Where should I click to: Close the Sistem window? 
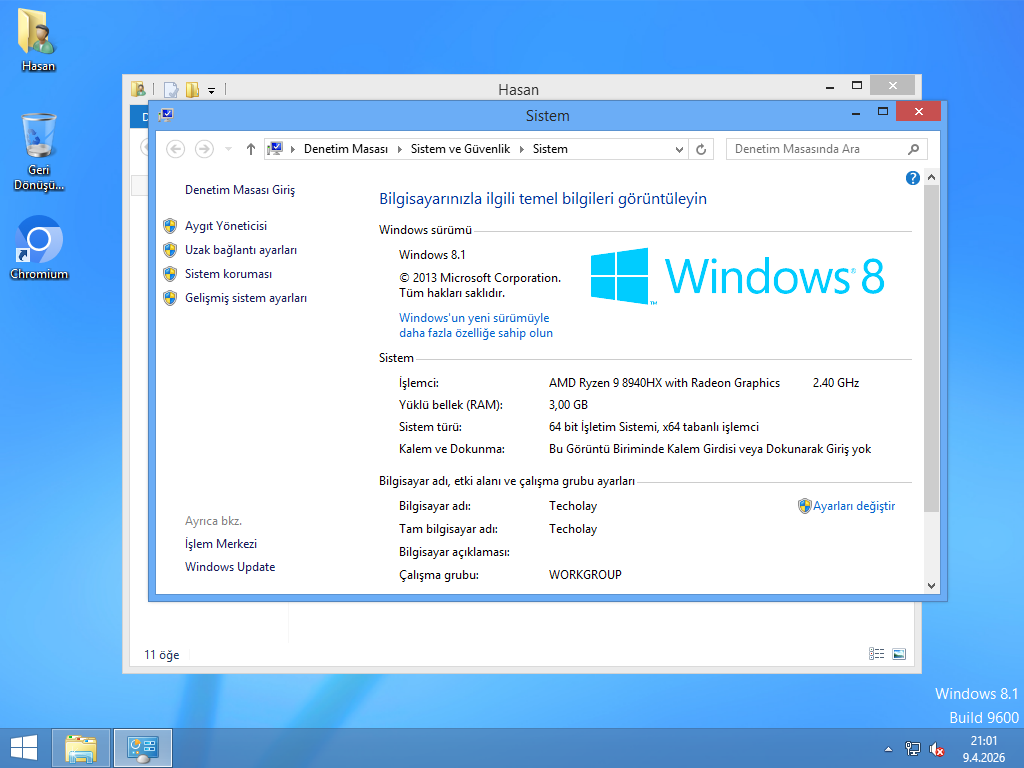coord(919,112)
